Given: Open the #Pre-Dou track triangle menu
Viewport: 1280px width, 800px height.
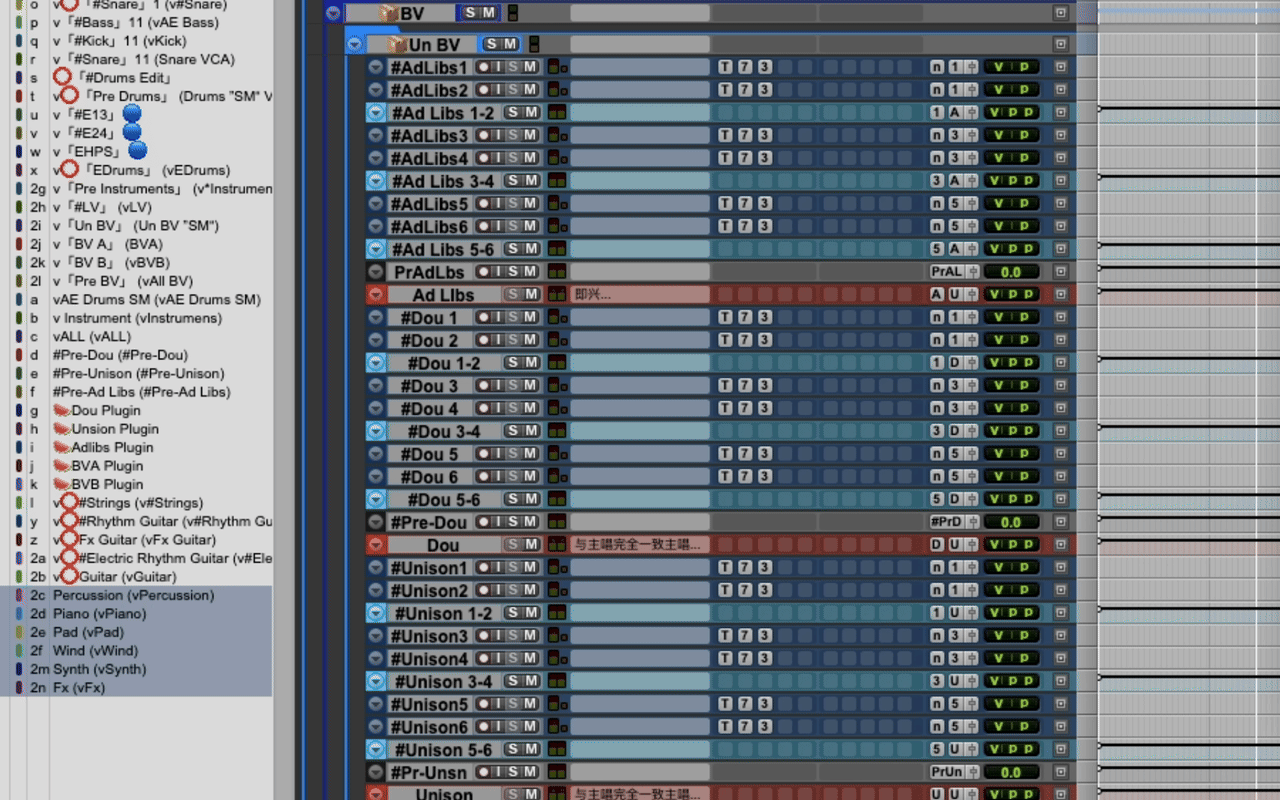Looking at the screenshot, I should point(376,522).
